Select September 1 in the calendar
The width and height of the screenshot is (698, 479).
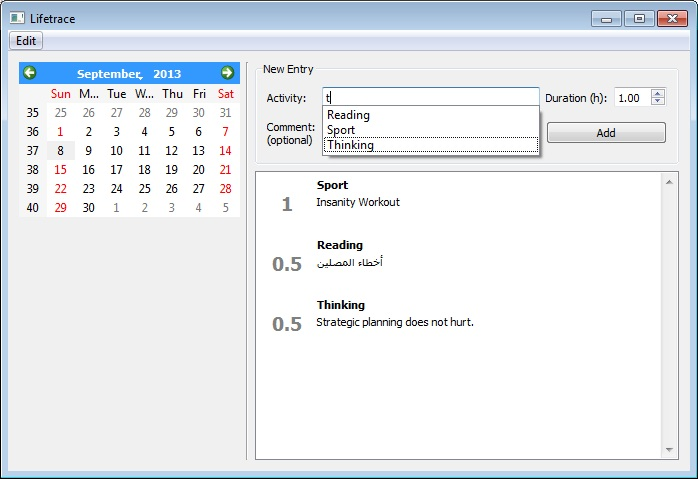(61, 132)
